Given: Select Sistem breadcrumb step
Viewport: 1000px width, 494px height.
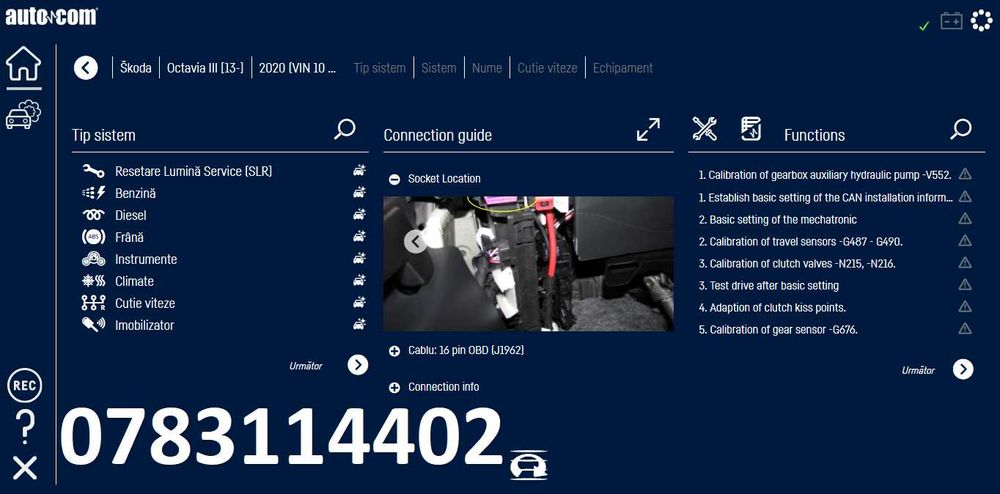Looking at the screenshot, I should click(439, 68).
